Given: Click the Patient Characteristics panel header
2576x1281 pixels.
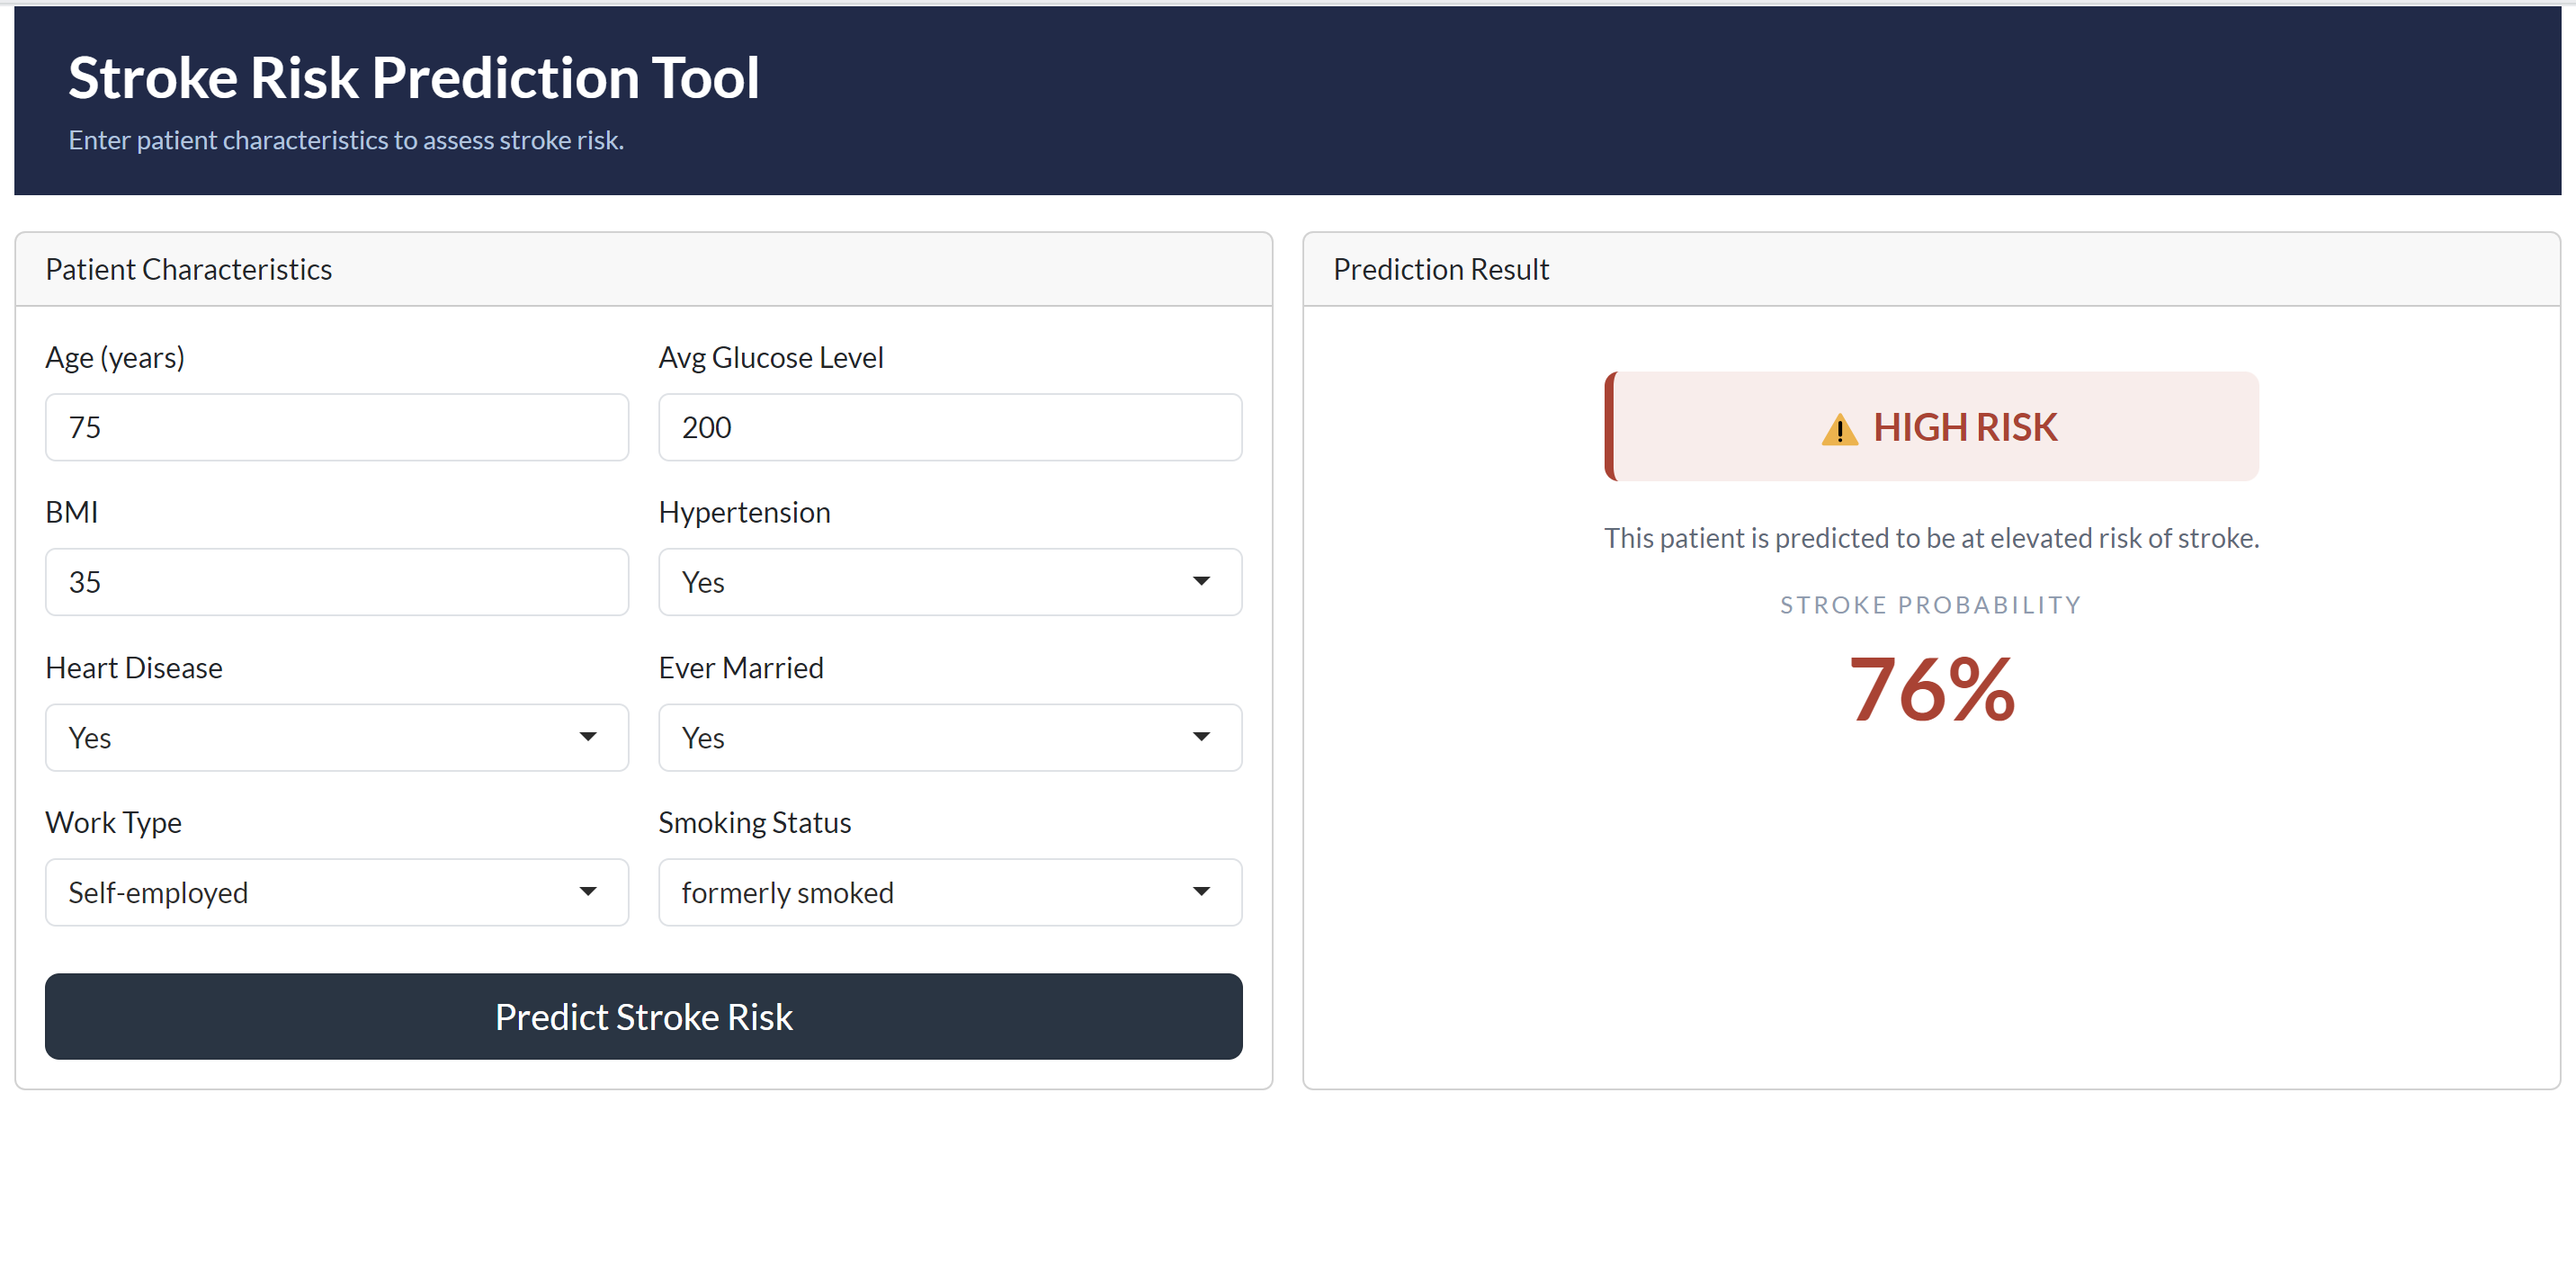Looking at the screenshot, I should coord(188,268).
